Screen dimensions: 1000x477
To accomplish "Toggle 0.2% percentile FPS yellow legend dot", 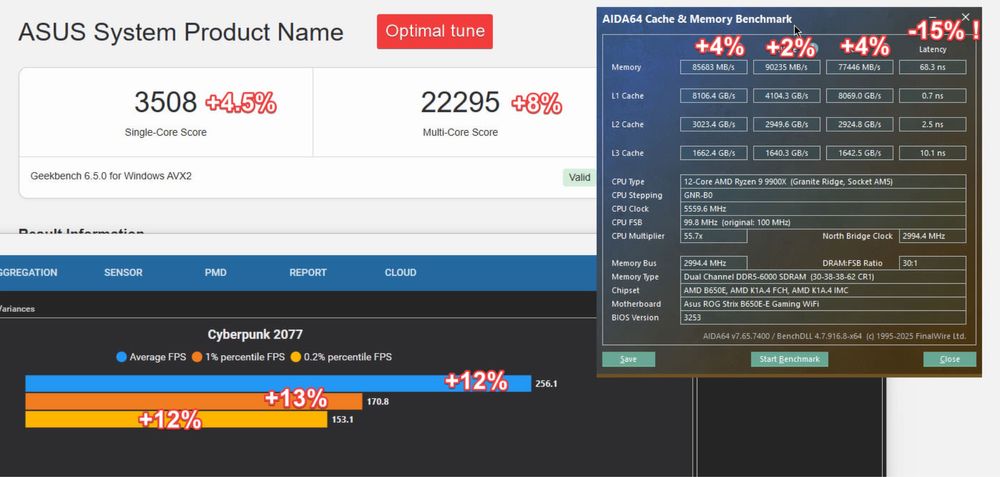I will 295,357.
